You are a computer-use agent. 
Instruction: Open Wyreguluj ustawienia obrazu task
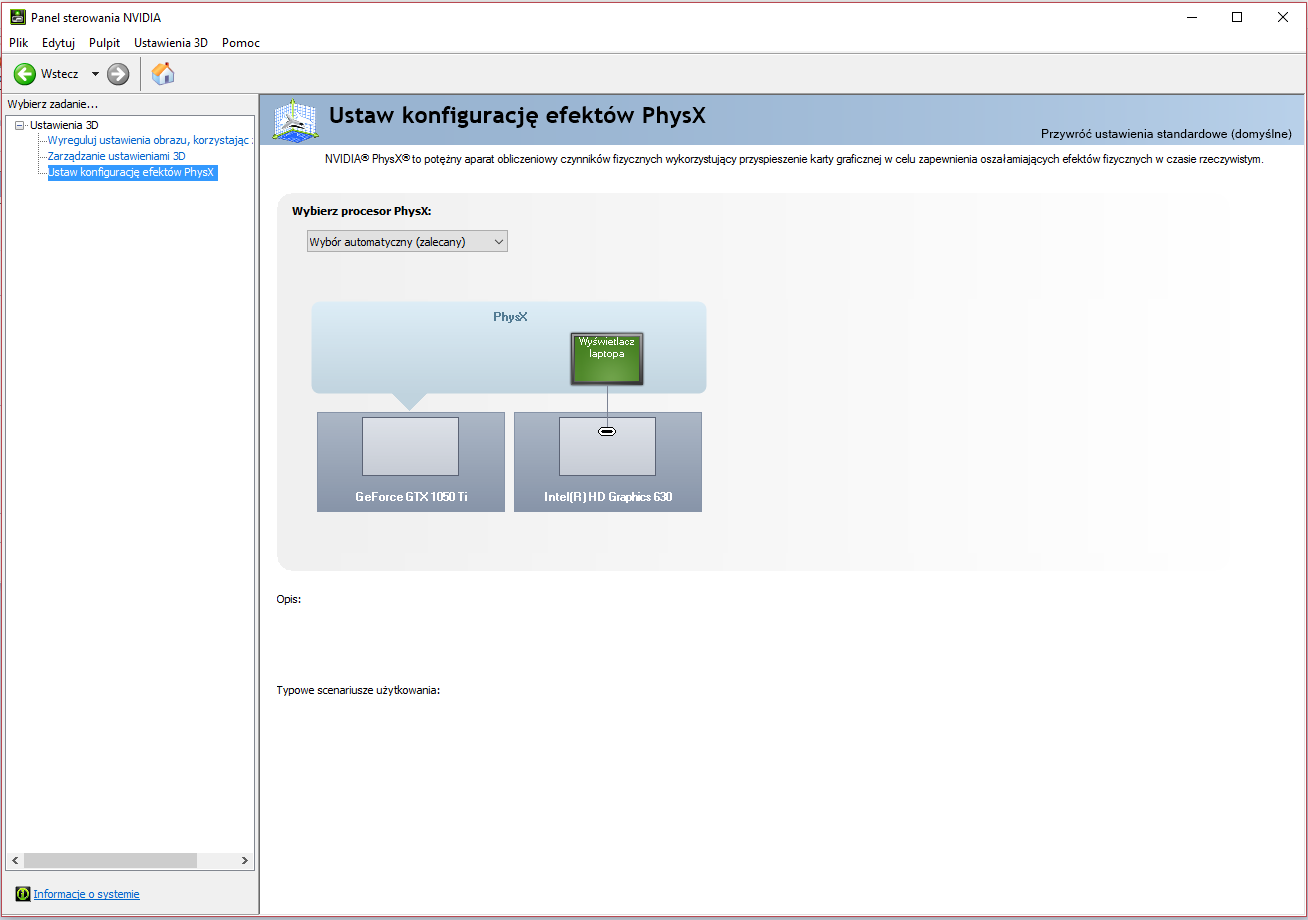(x=150, y=141)
